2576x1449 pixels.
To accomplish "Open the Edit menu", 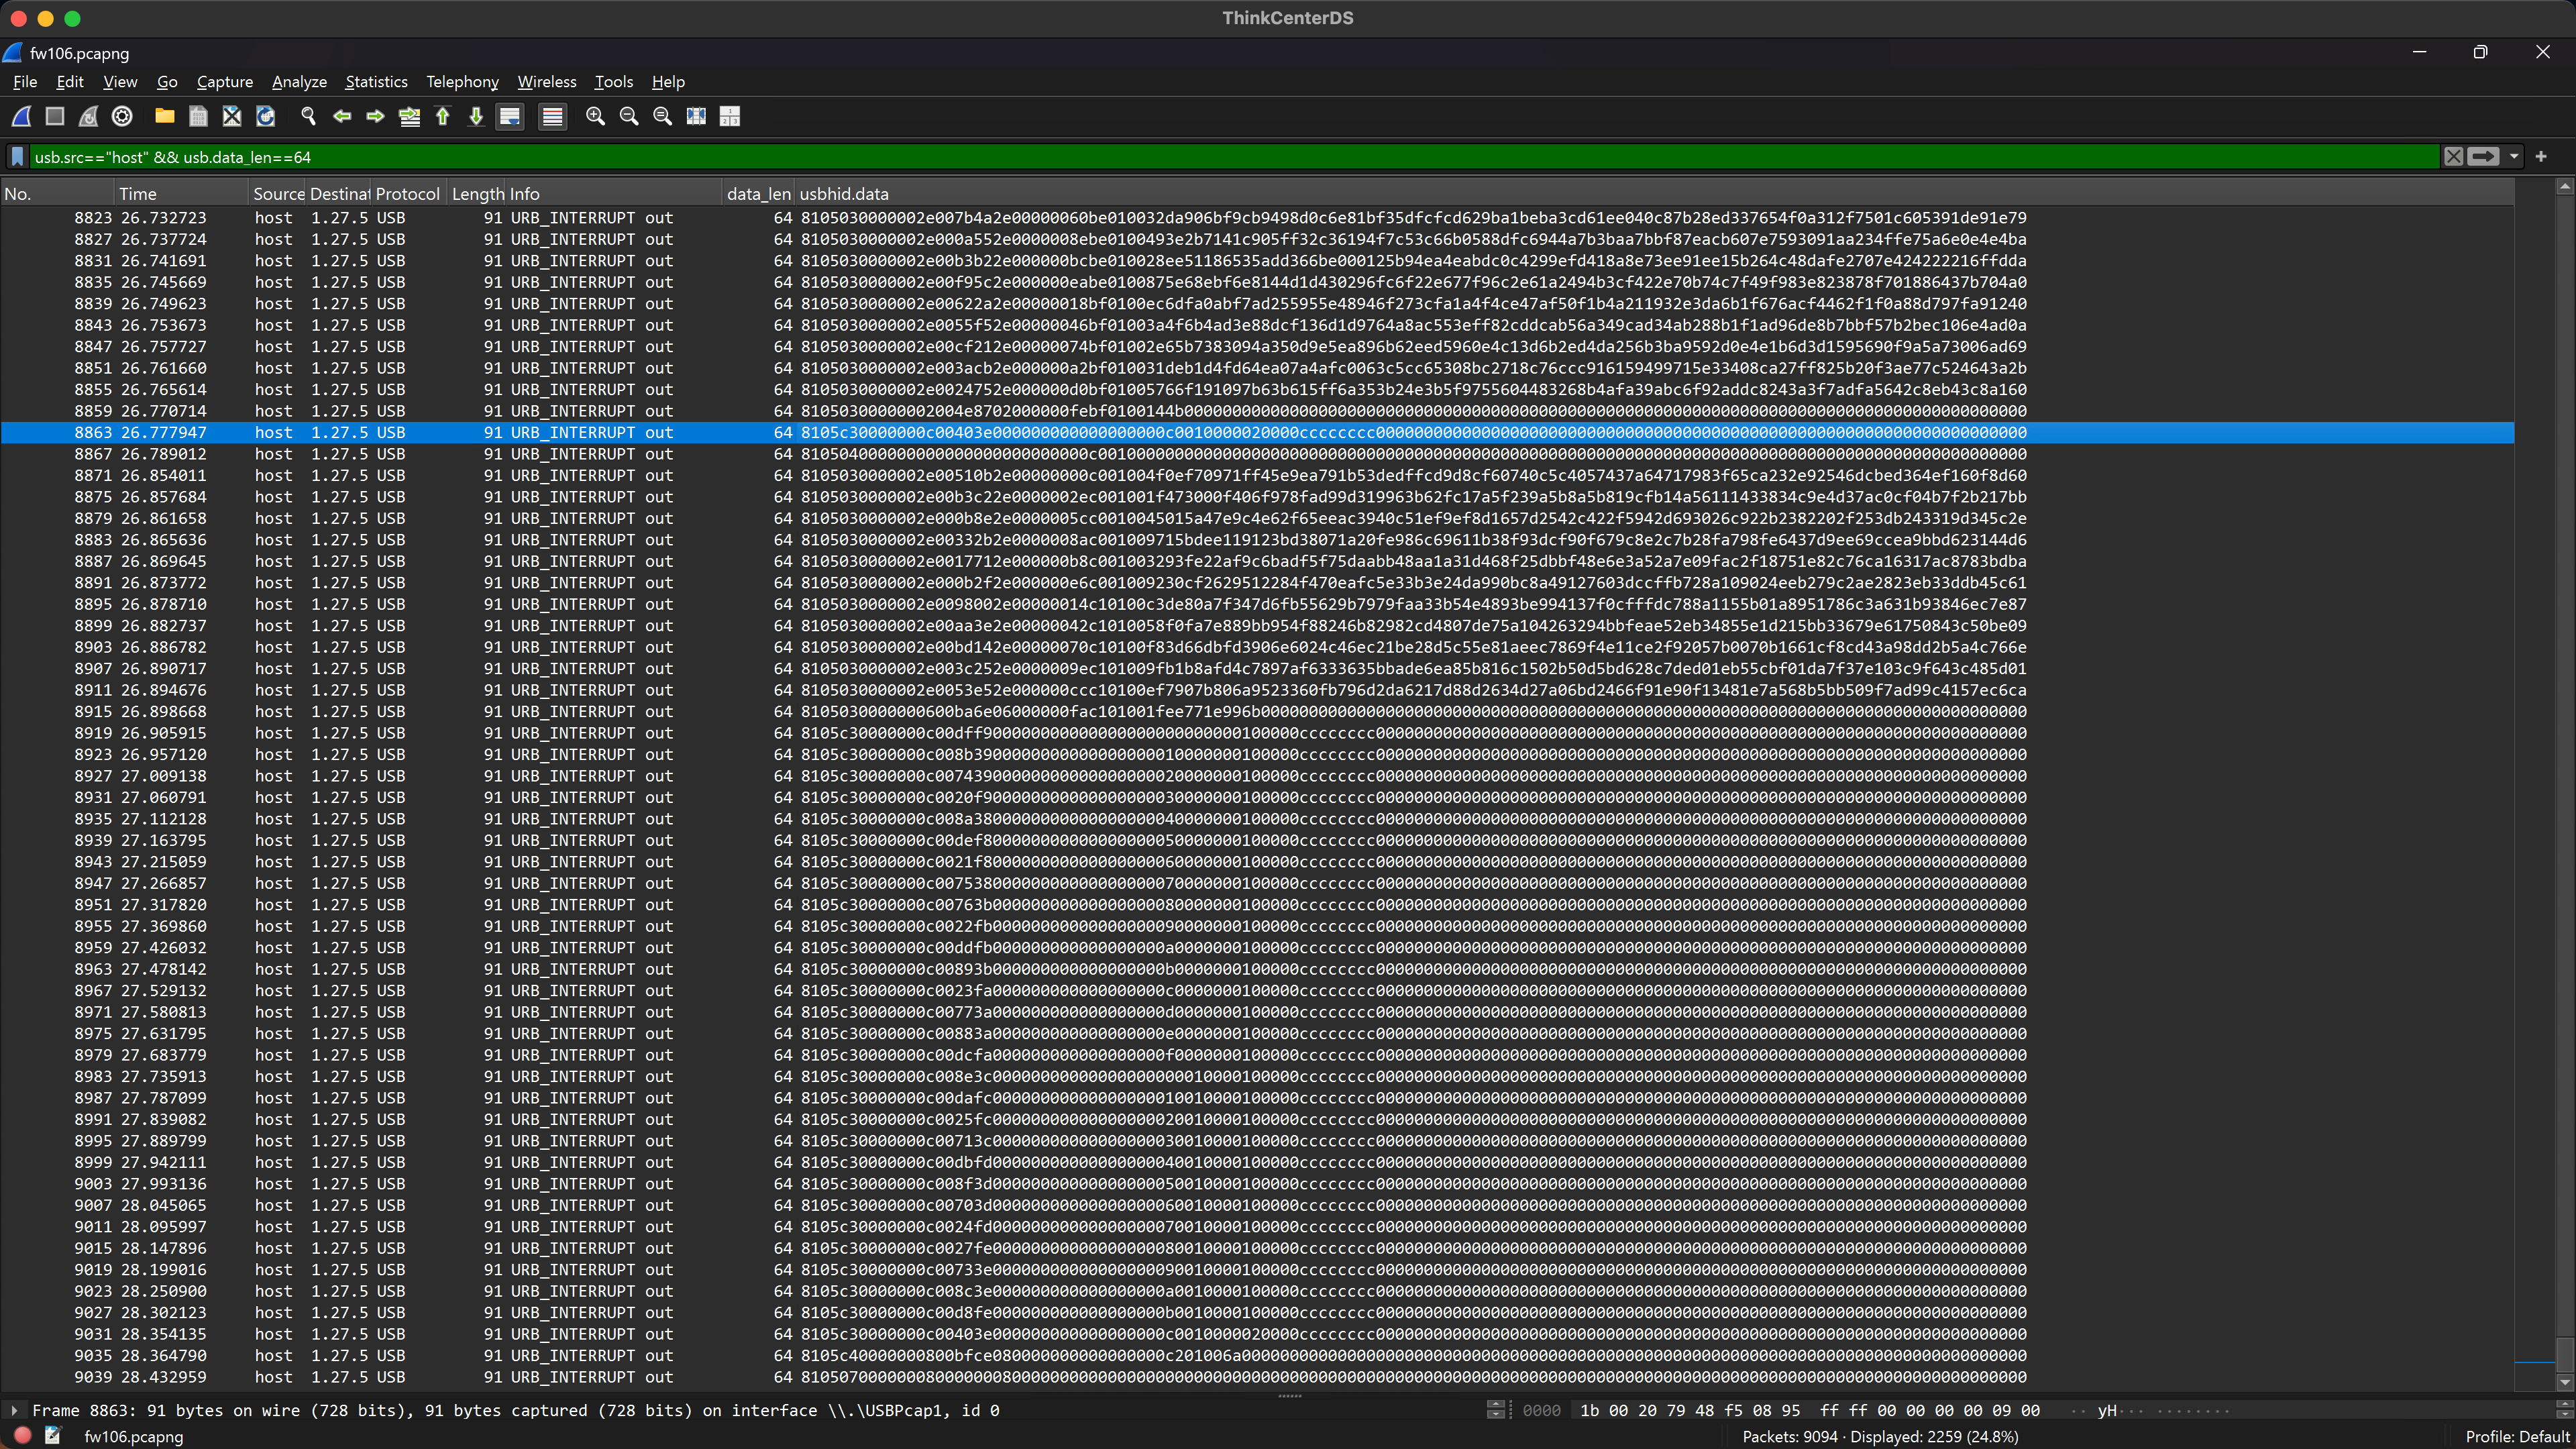I will coord(70,82).
